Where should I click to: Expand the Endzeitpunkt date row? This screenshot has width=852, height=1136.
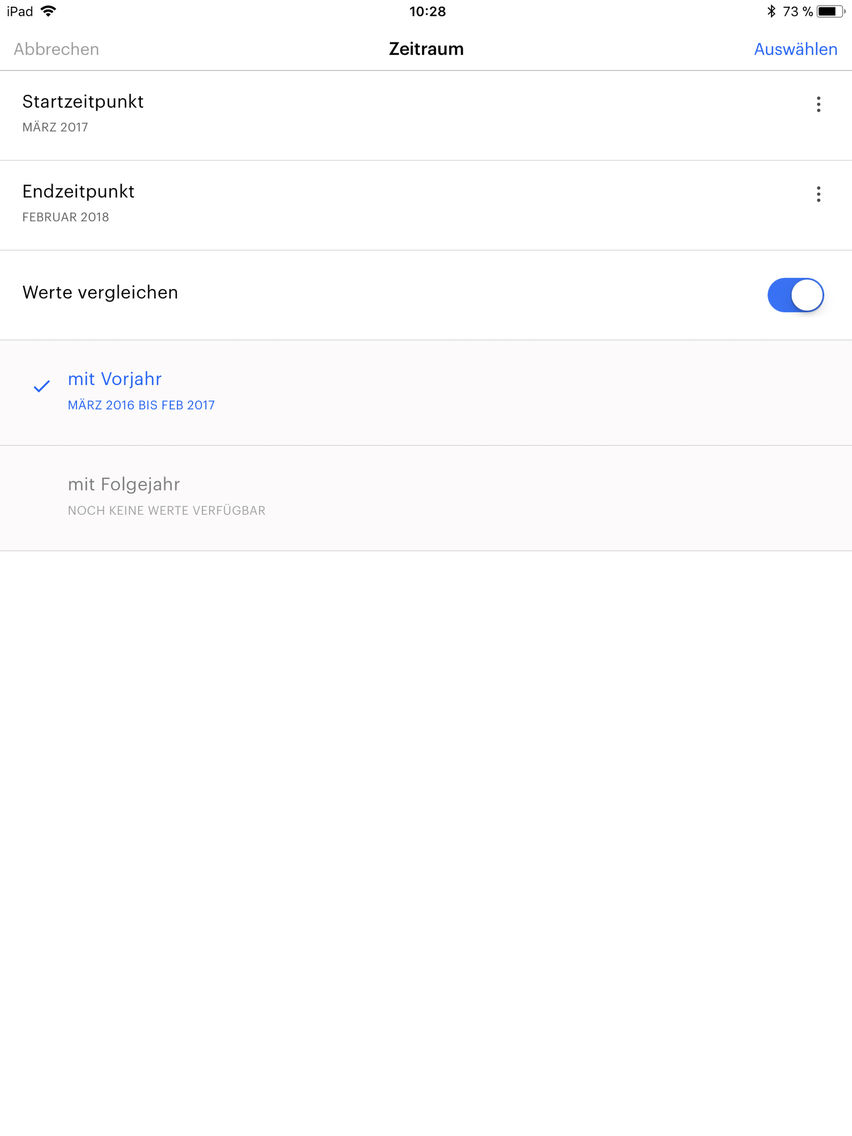[426, 206]
